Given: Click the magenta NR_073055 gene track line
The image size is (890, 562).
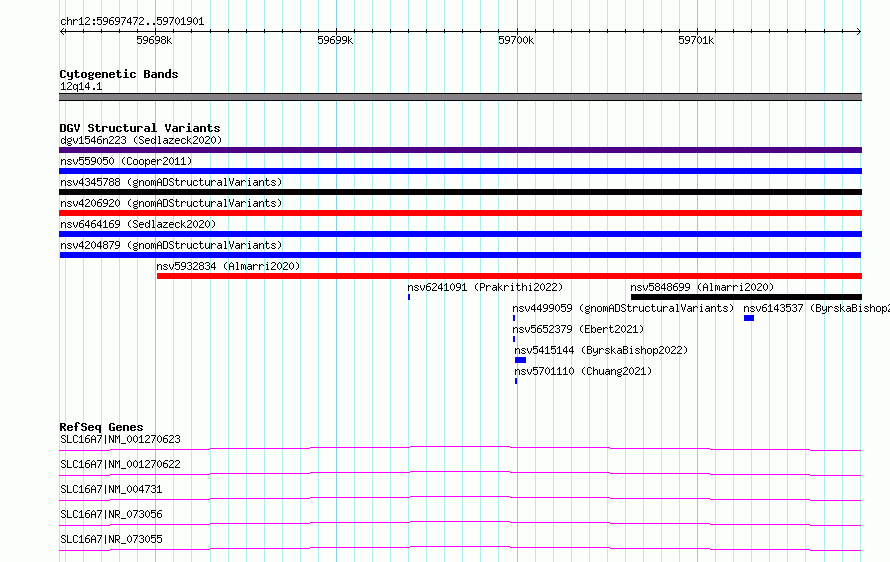Looking at the screenshot, I should 460,548.
